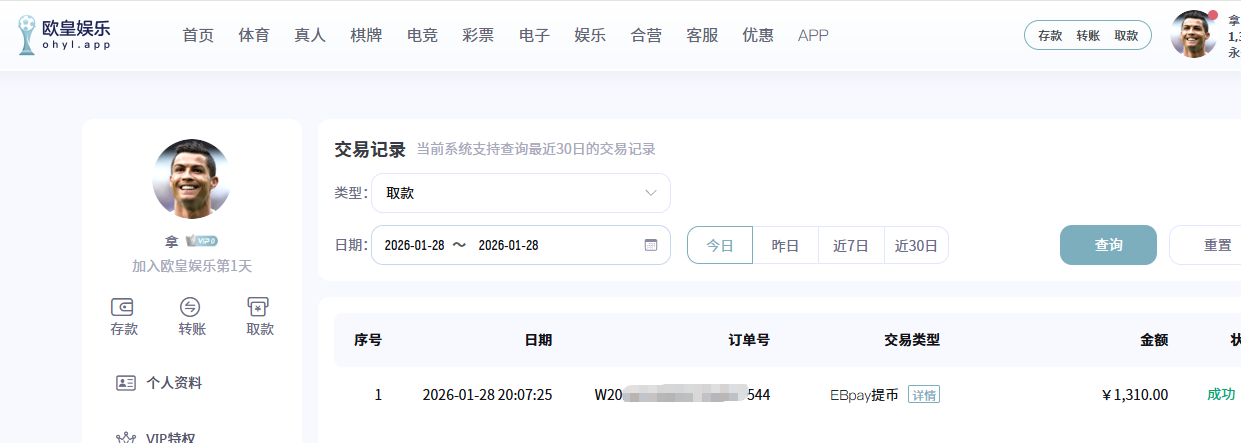Select the 昨日 date range option

(785, 245)
